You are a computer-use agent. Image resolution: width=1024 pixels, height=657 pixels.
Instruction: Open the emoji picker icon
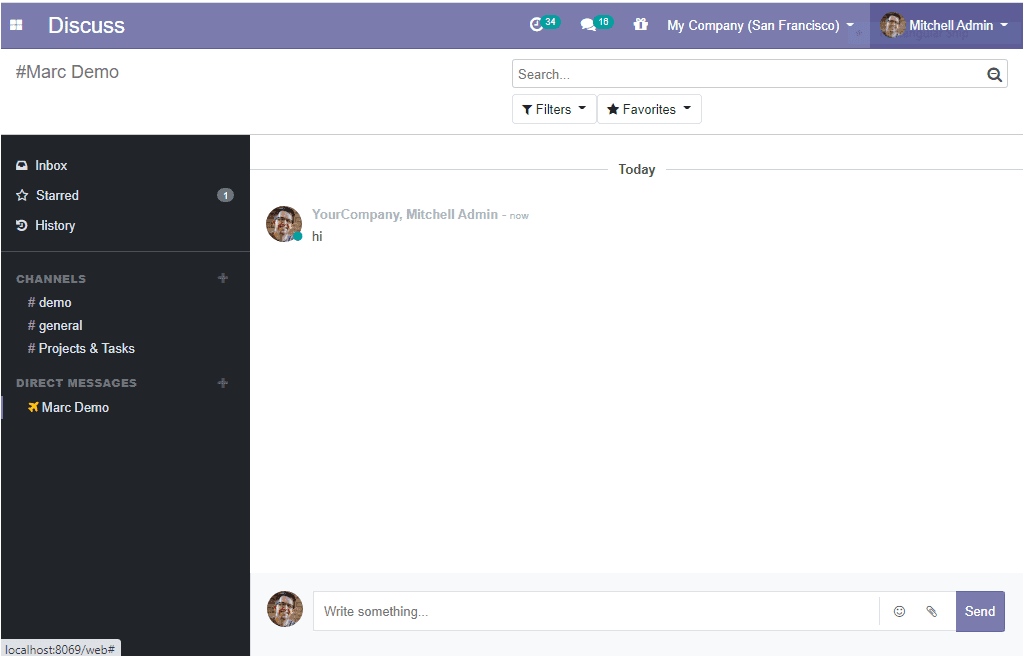[899, 611]
